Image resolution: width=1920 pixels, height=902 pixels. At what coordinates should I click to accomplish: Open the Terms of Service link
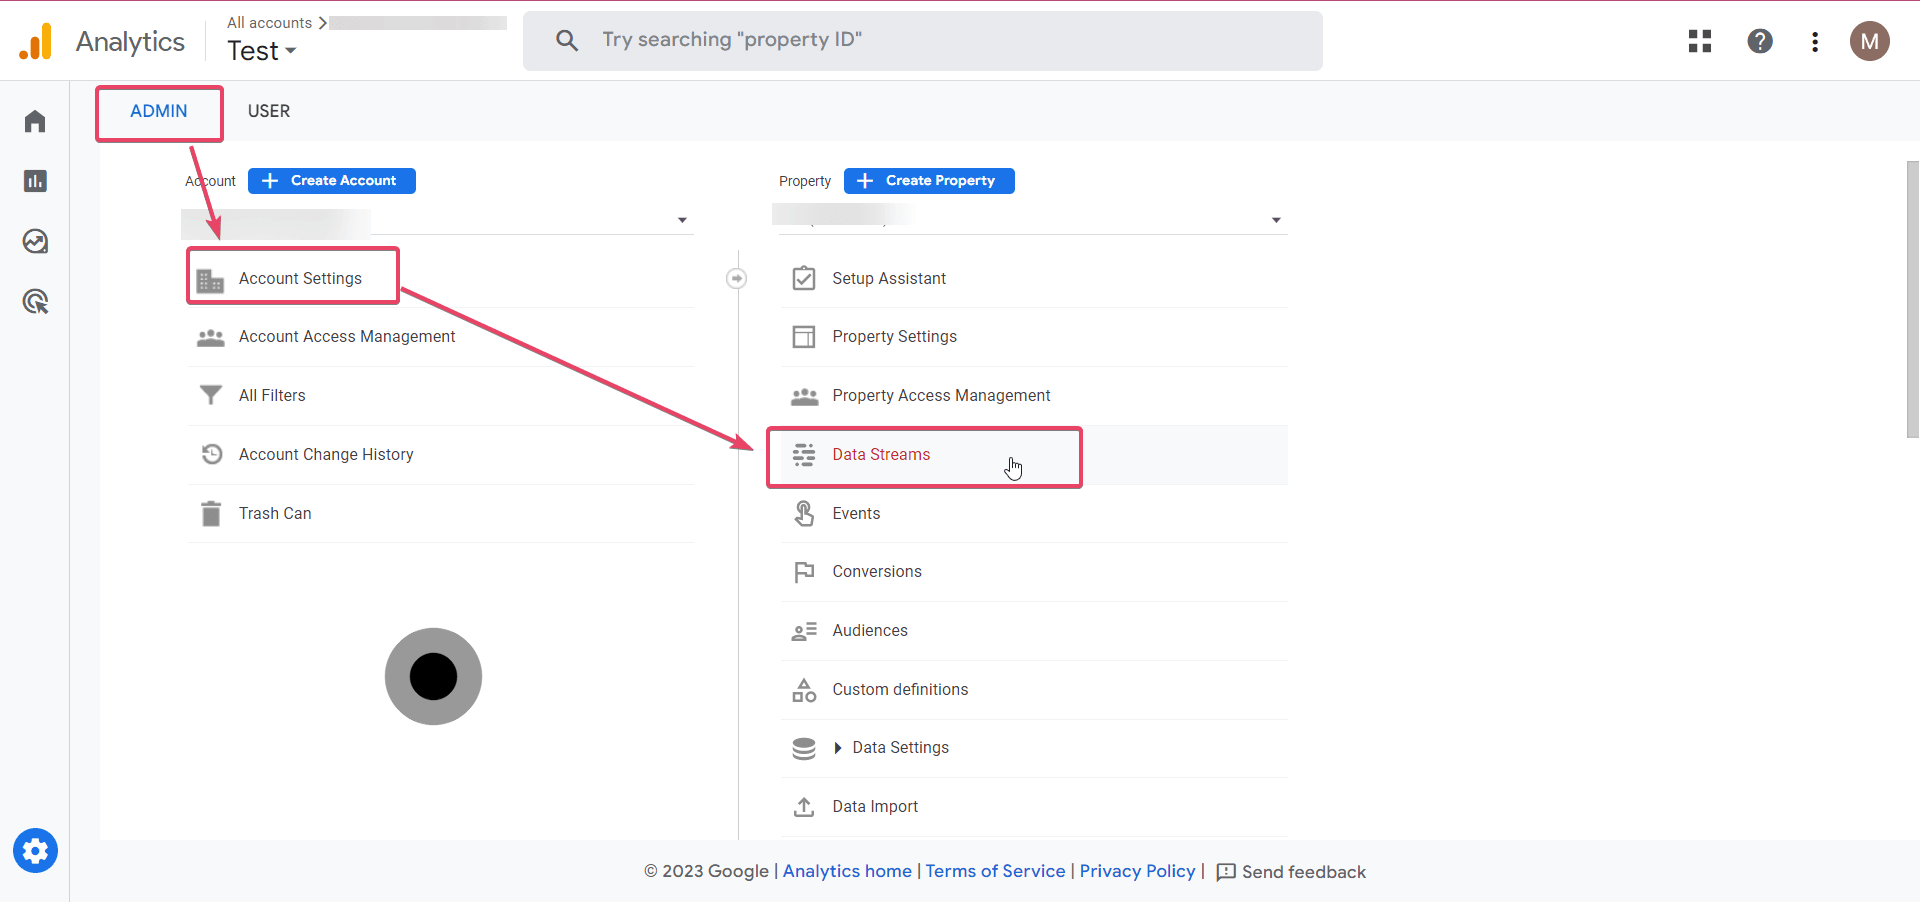pos(995,871)
